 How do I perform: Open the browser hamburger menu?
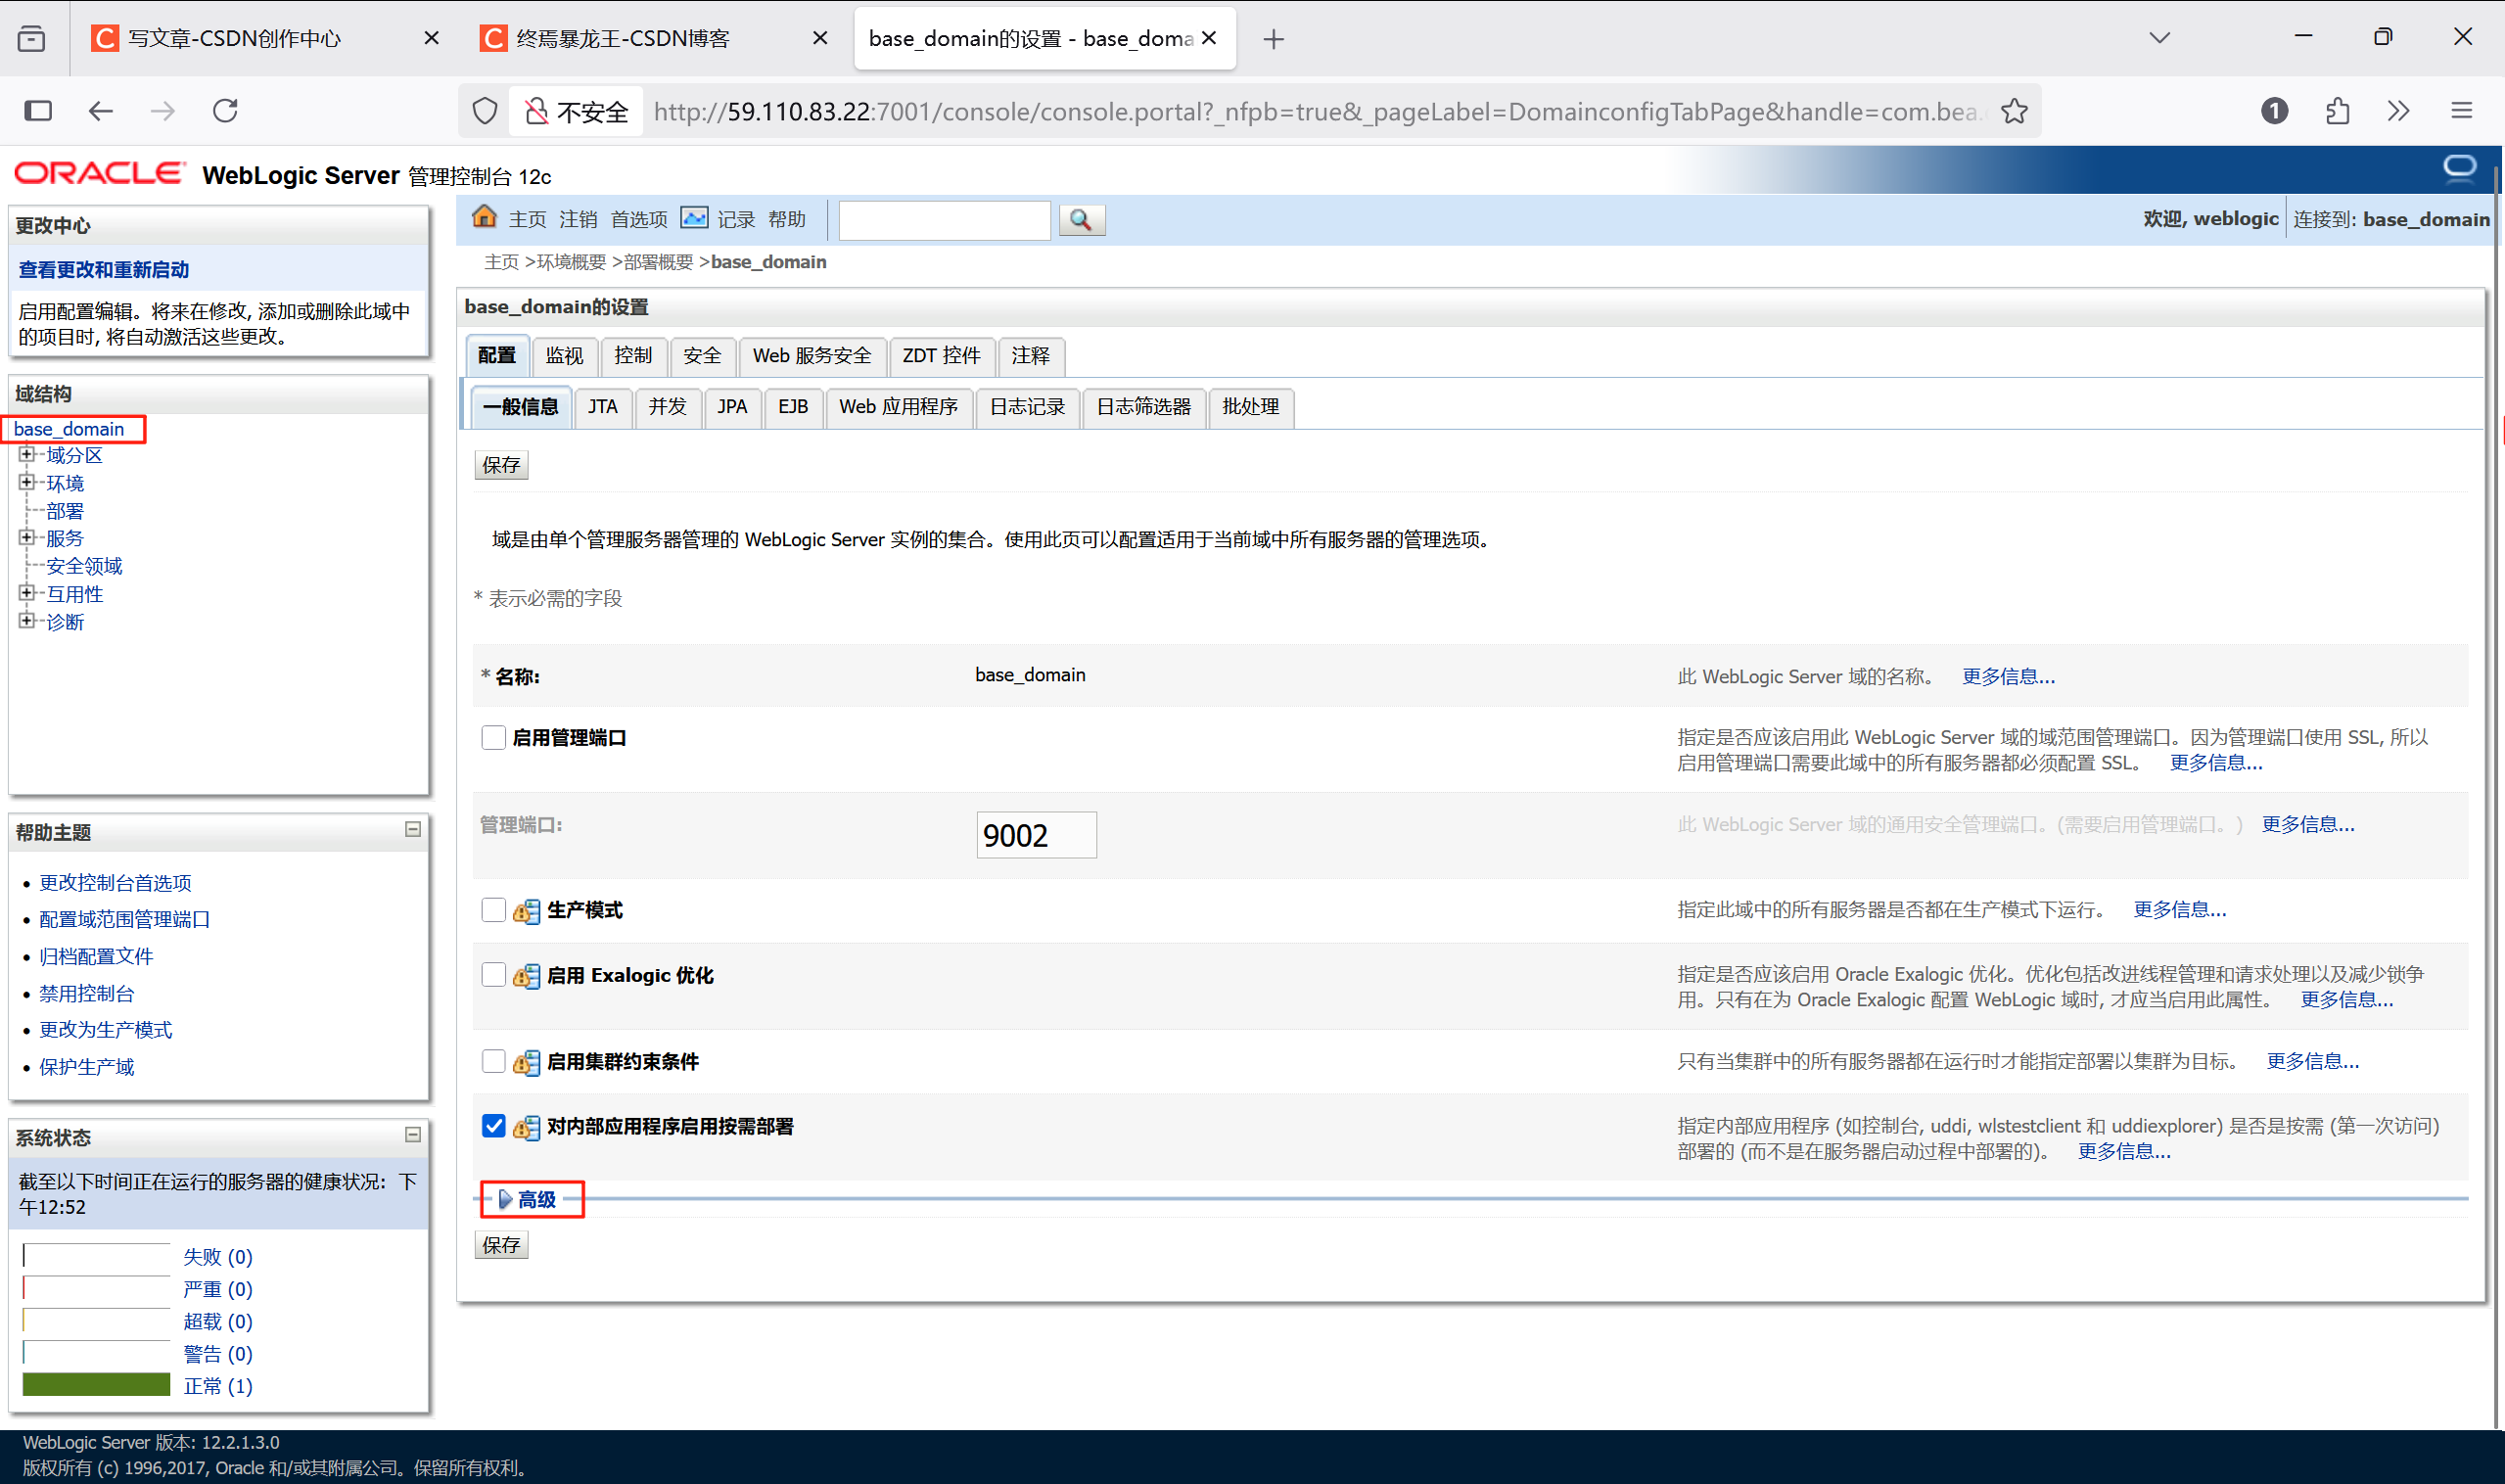click(2461, 110)
